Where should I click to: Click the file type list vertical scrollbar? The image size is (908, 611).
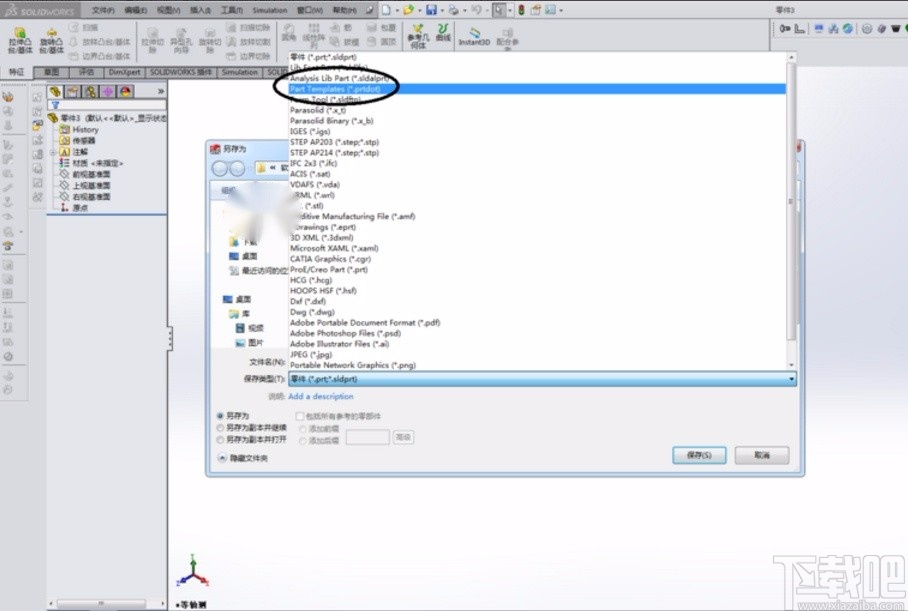tap(791, 210)
